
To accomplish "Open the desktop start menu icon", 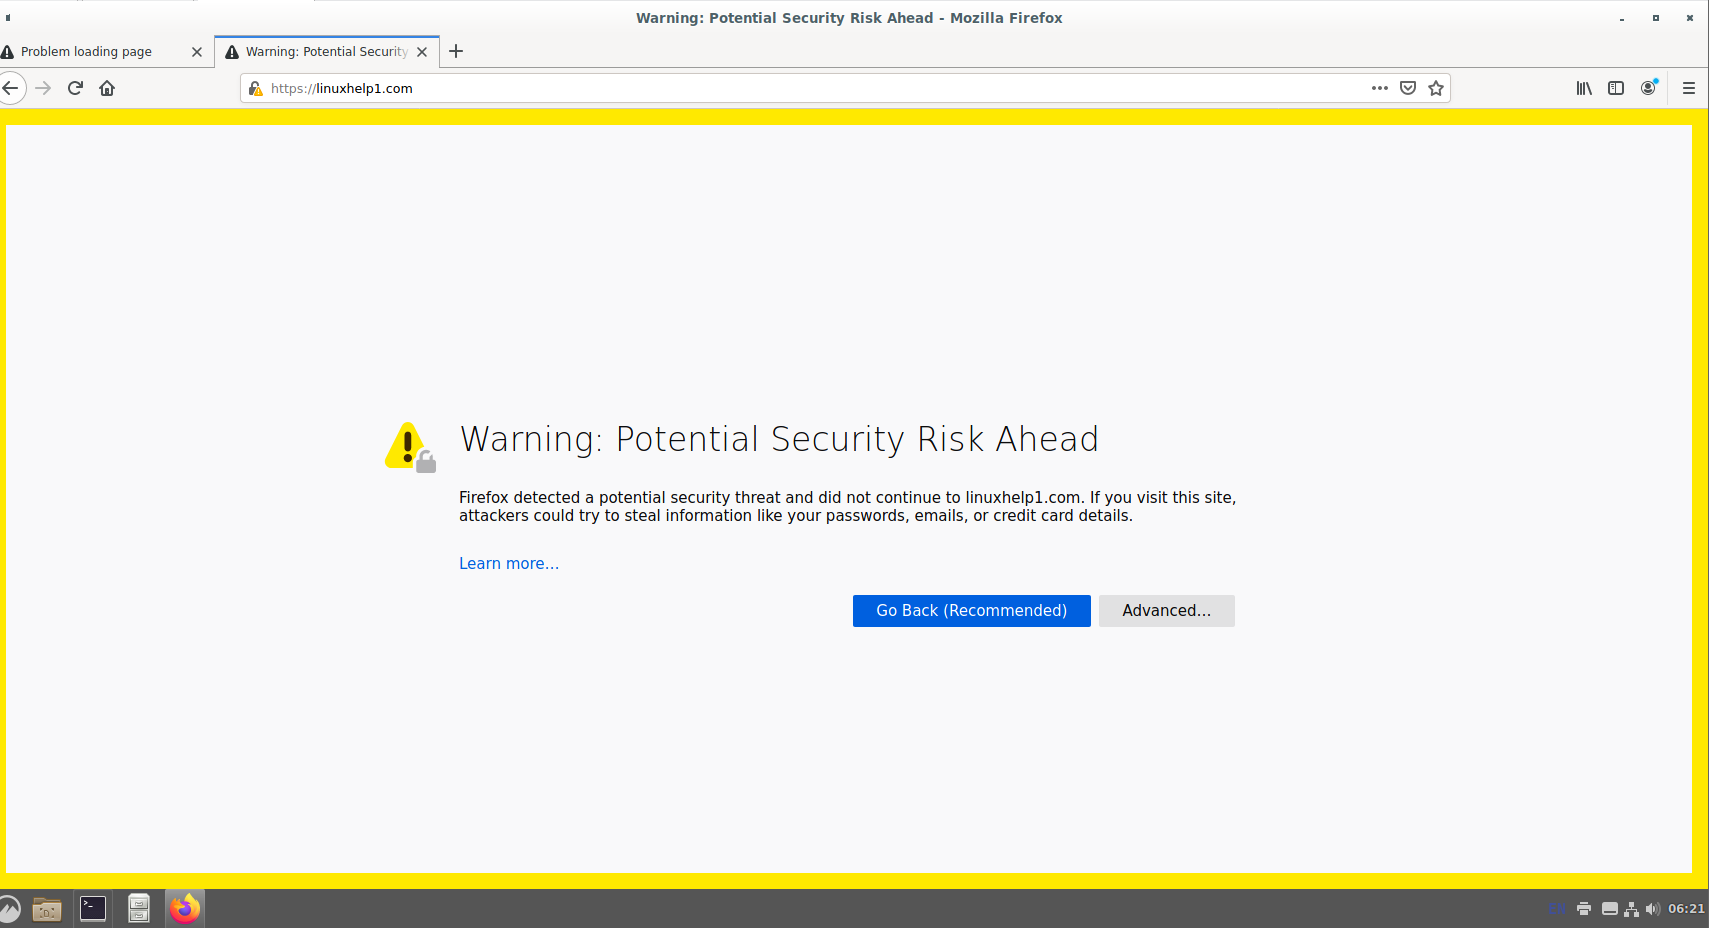I will 8,909.
